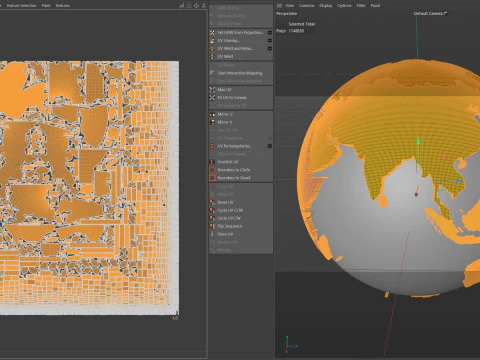Click the move-view icon in UV editor header
The height and width of the screenshot is (360, 480).
click(196, 5)
